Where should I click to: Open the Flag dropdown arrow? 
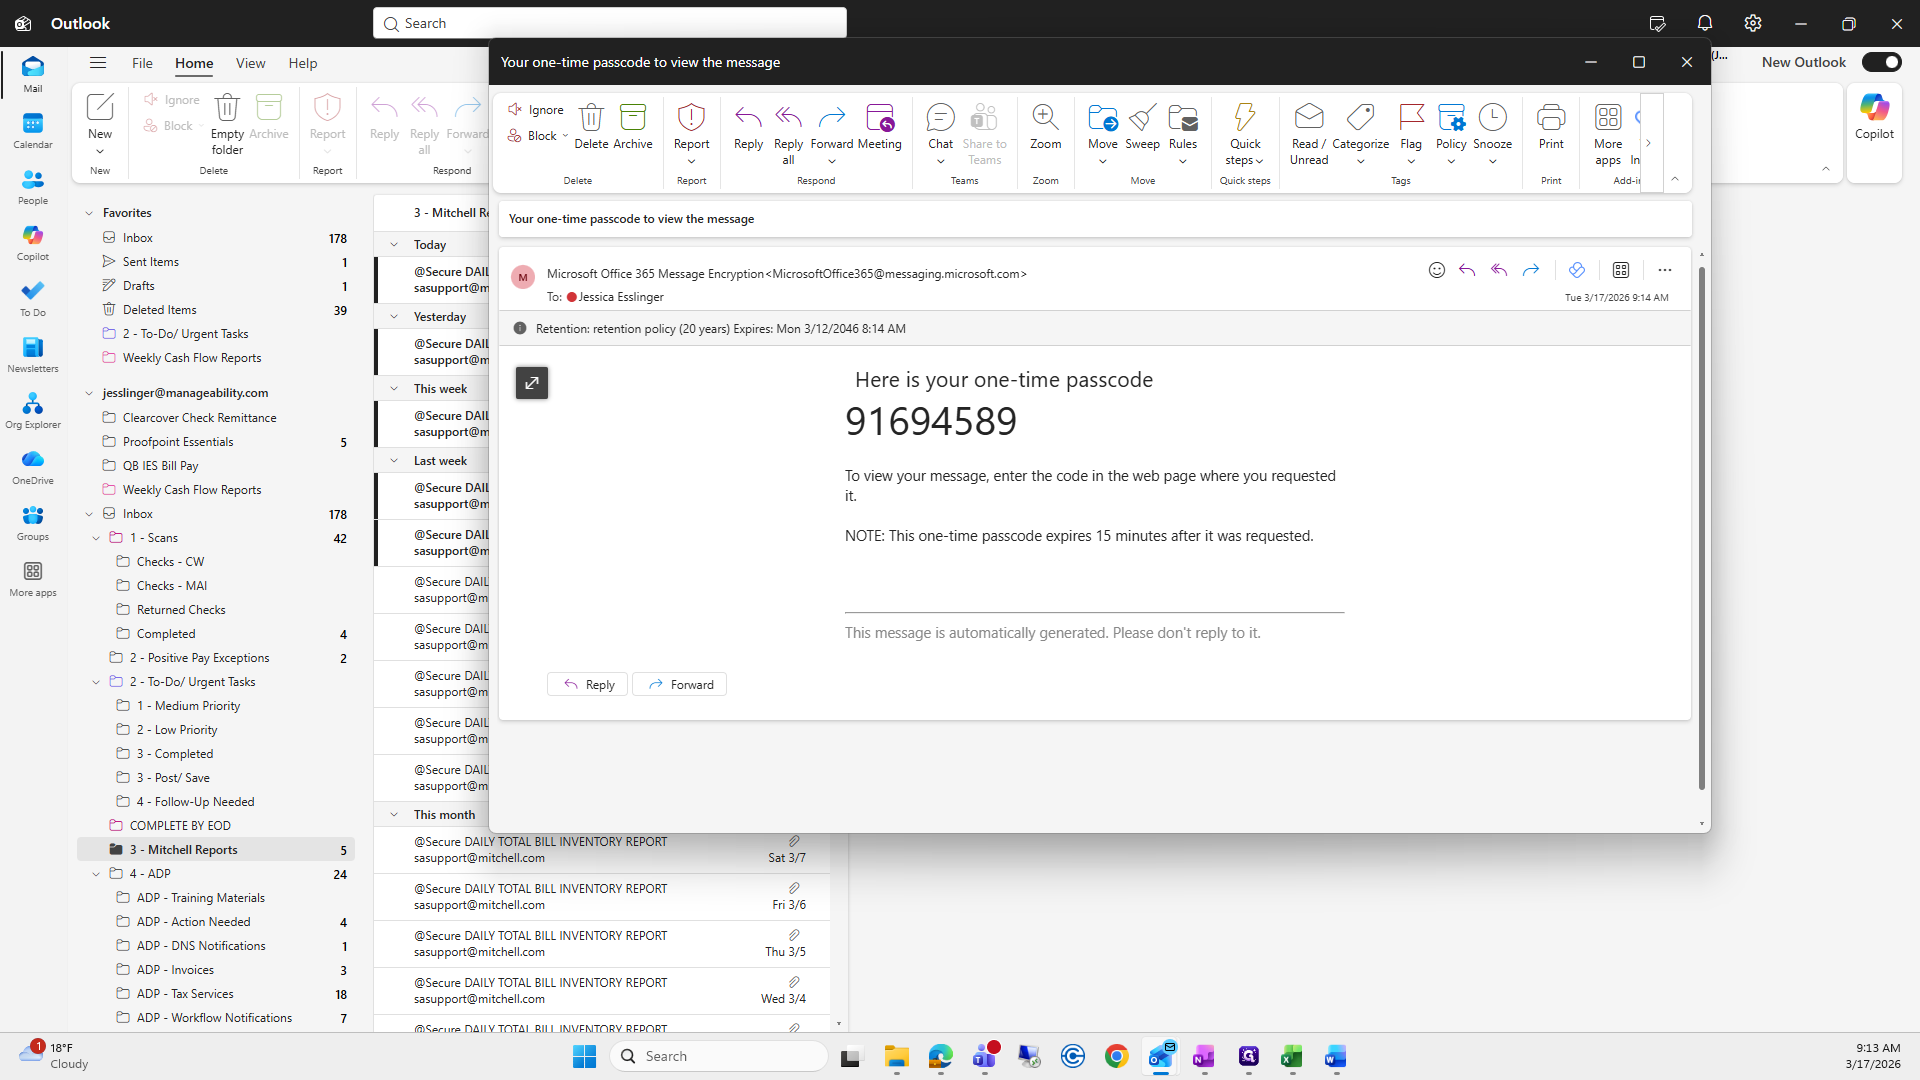[x=1411, y=162]
